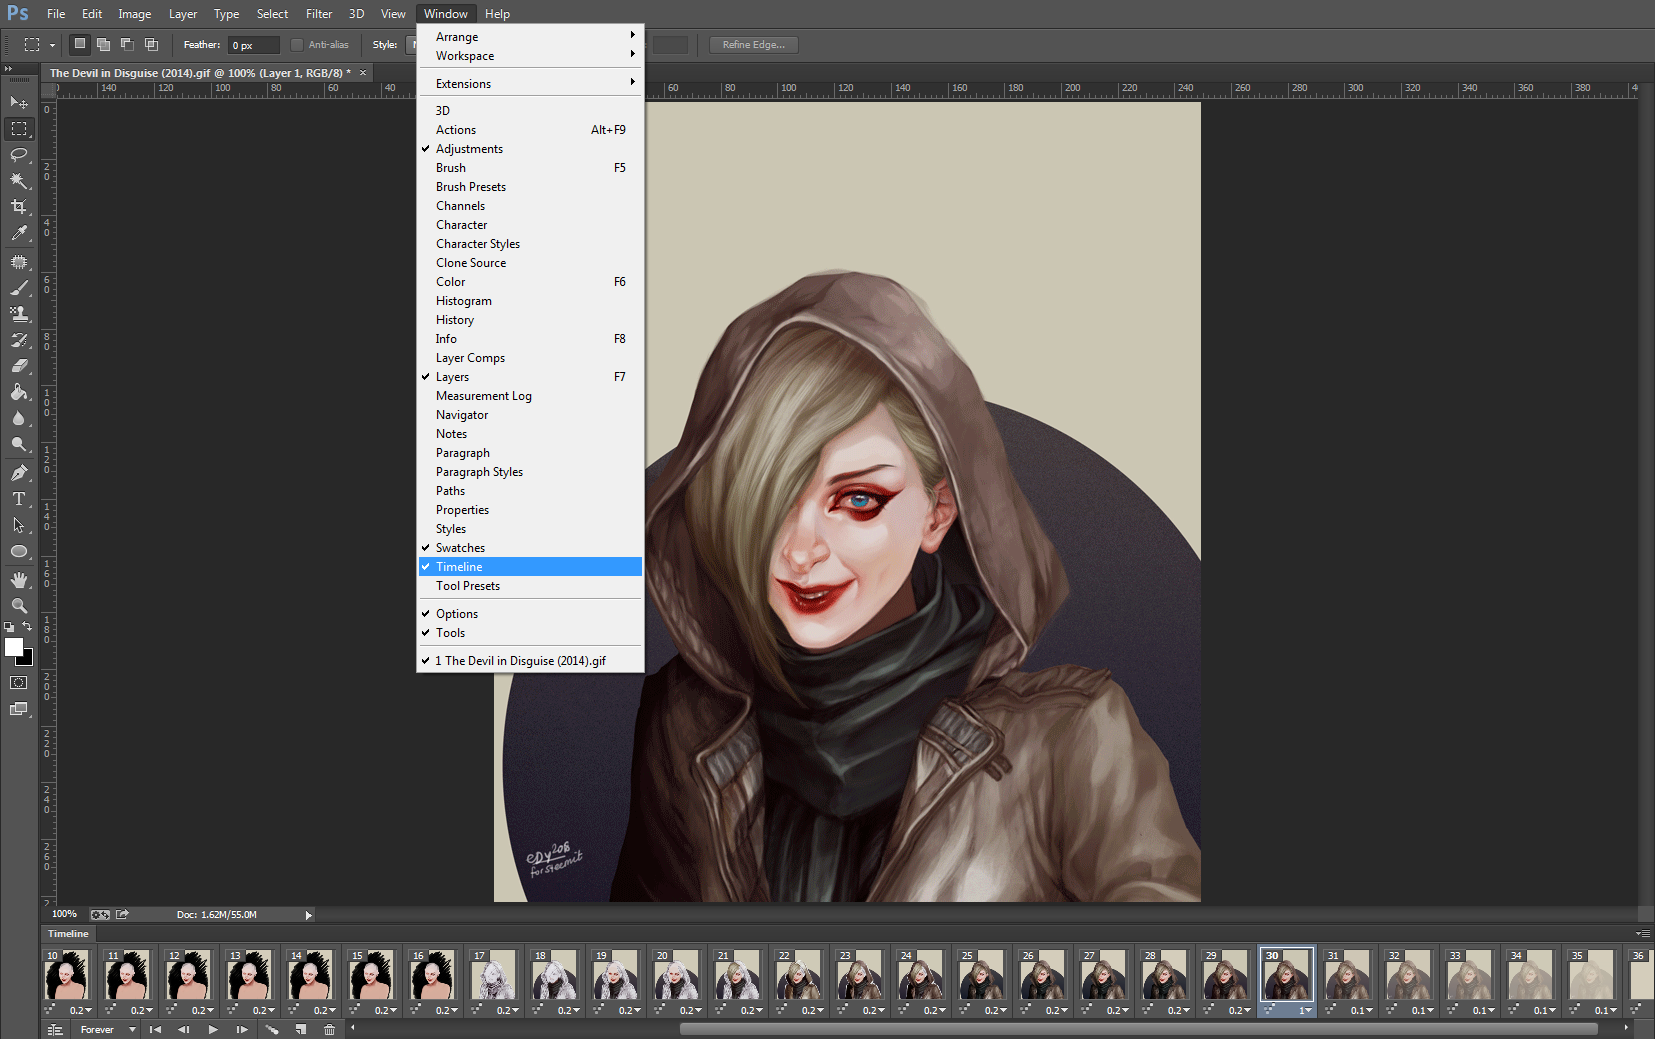
Task: Expand the Extensions submenu
Action: (530, 84)
